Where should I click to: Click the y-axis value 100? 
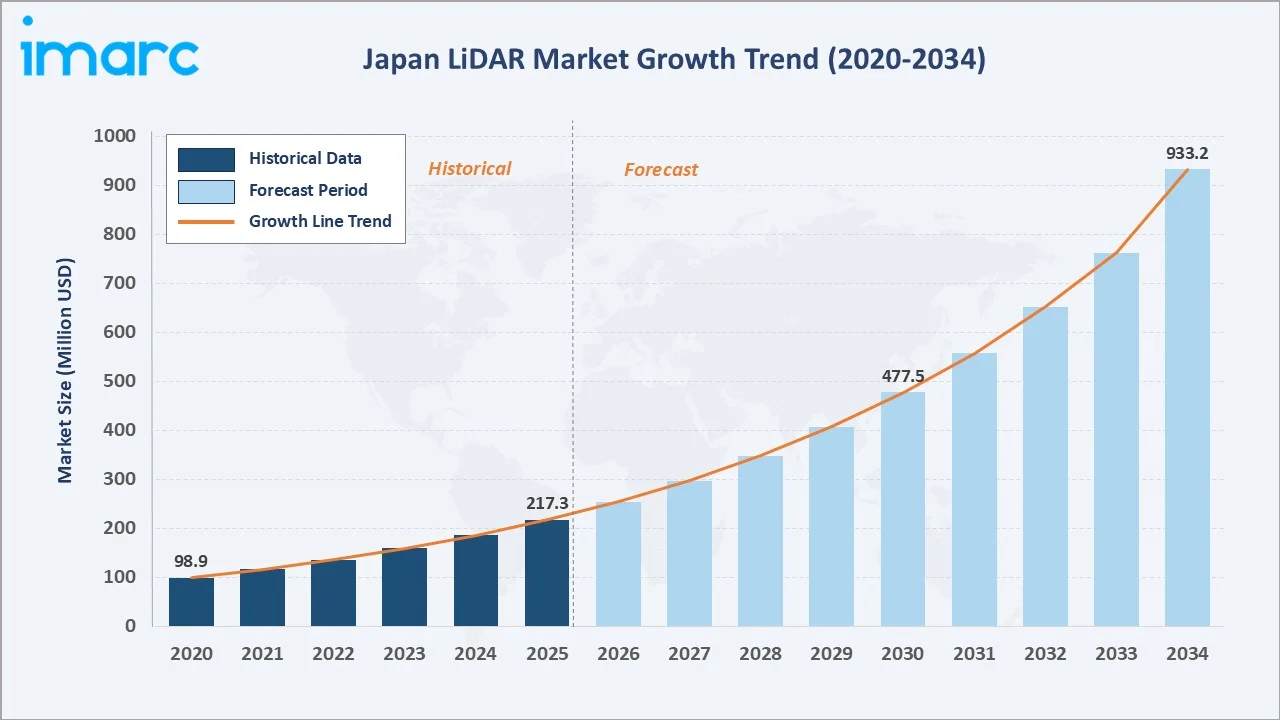(x=120, y=577)
